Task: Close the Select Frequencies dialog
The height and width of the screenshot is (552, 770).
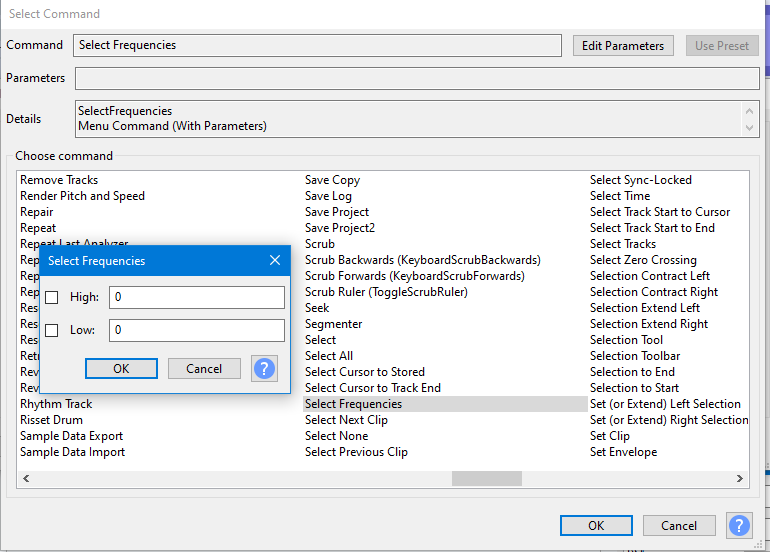Action: [275, 260]
